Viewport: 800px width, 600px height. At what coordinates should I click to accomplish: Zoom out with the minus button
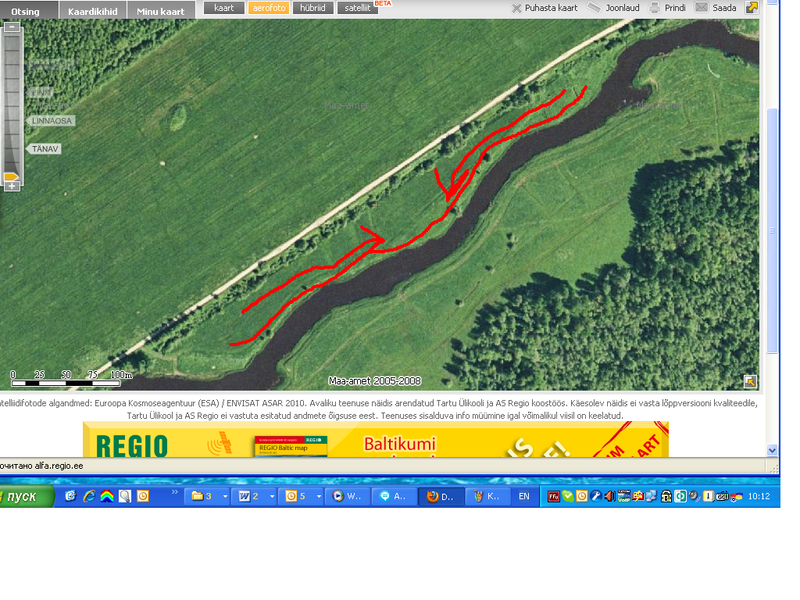tap(12, 27)
